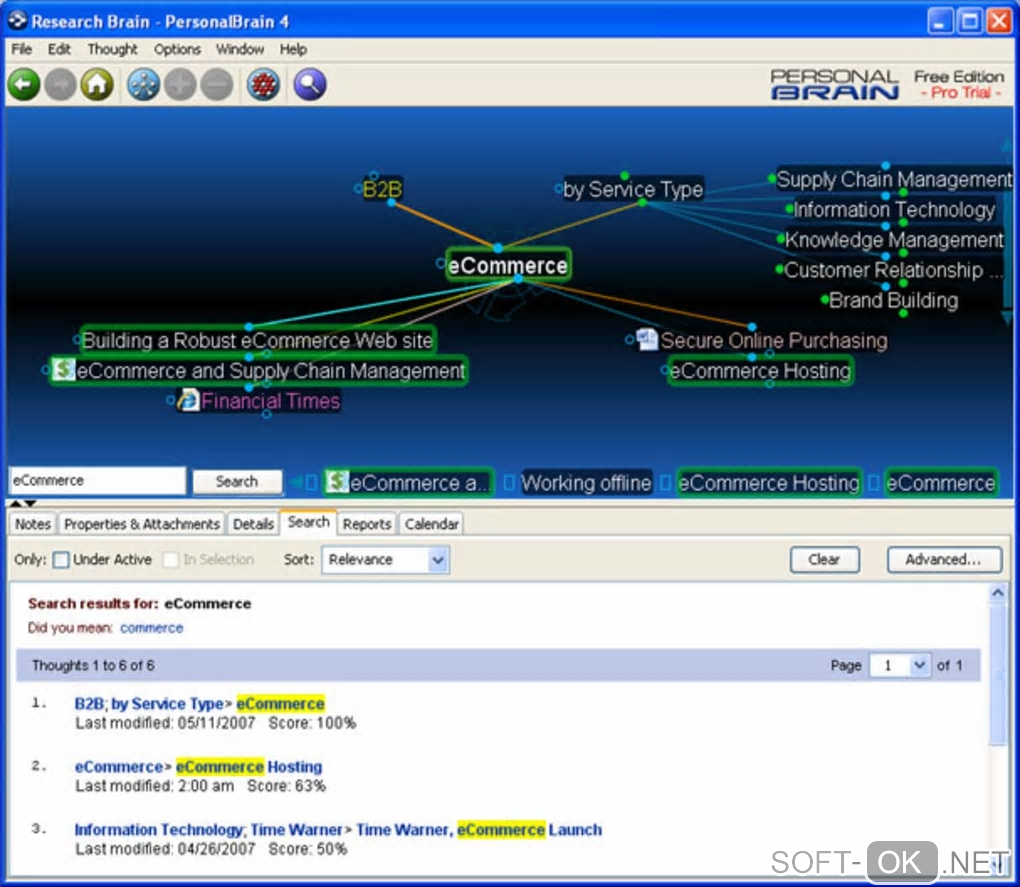Click the panel collapse arrows above Notes tab
Viewport: 1020px width, 887px height.
point(22,503)
